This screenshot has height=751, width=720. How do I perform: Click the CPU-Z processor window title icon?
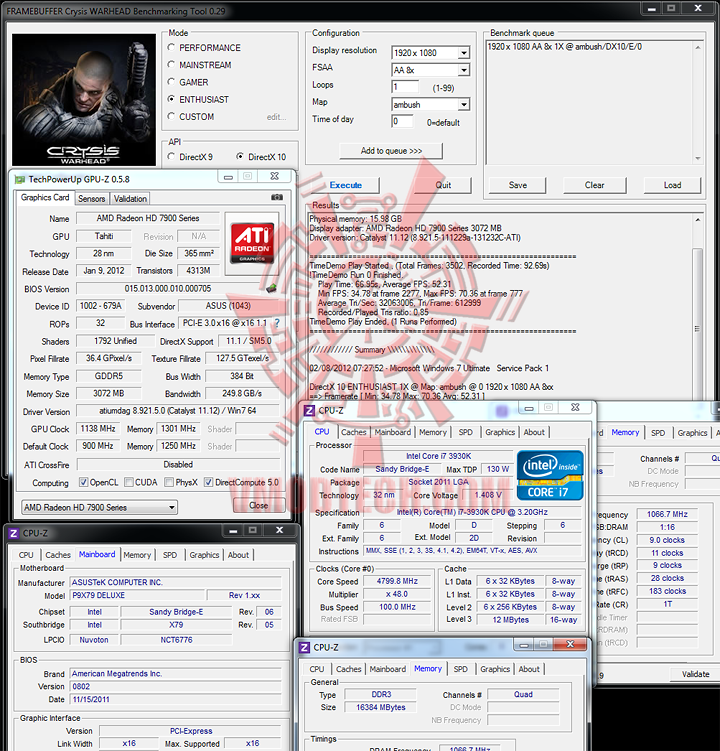(309, 411)
